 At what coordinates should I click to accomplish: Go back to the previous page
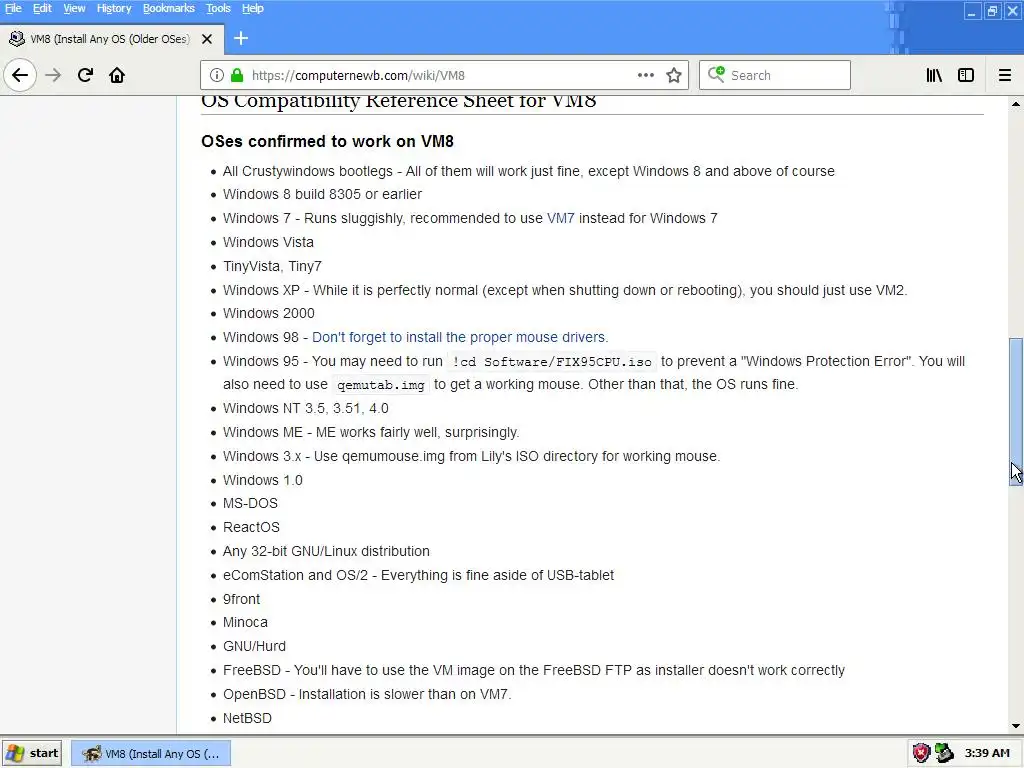point(20,75)
